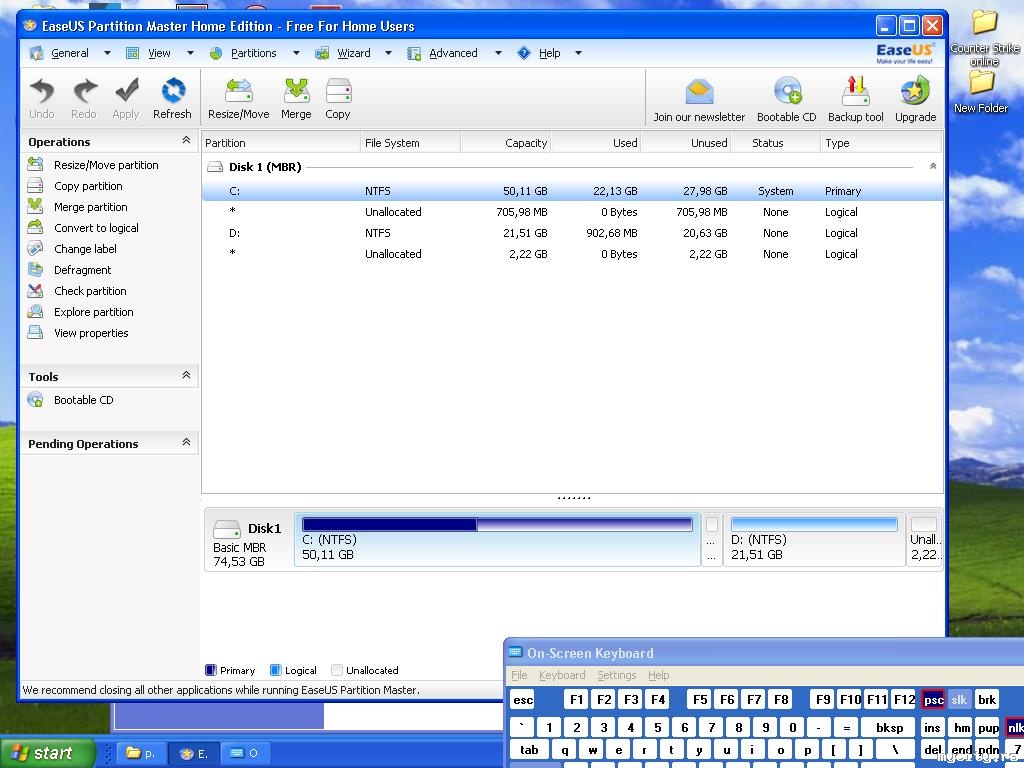Select the Convert to logical operation
The height and width of the screenshot is (768, 1024).
tap(96, 228)
